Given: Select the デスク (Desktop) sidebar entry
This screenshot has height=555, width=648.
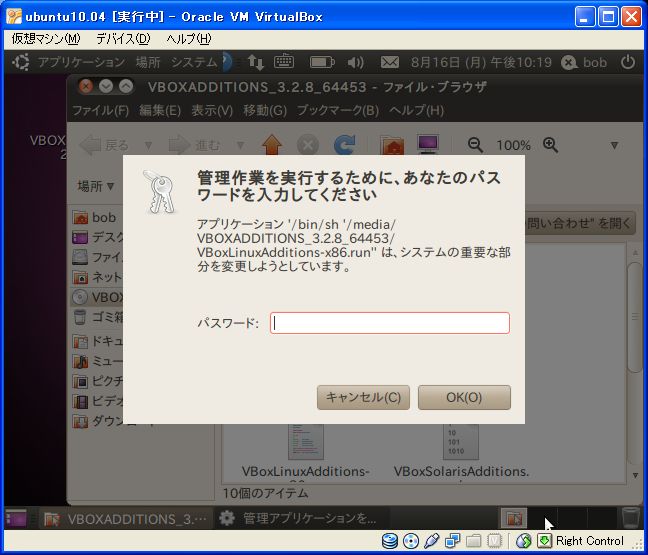Looking at the screenshot, I should click(98, 237).
